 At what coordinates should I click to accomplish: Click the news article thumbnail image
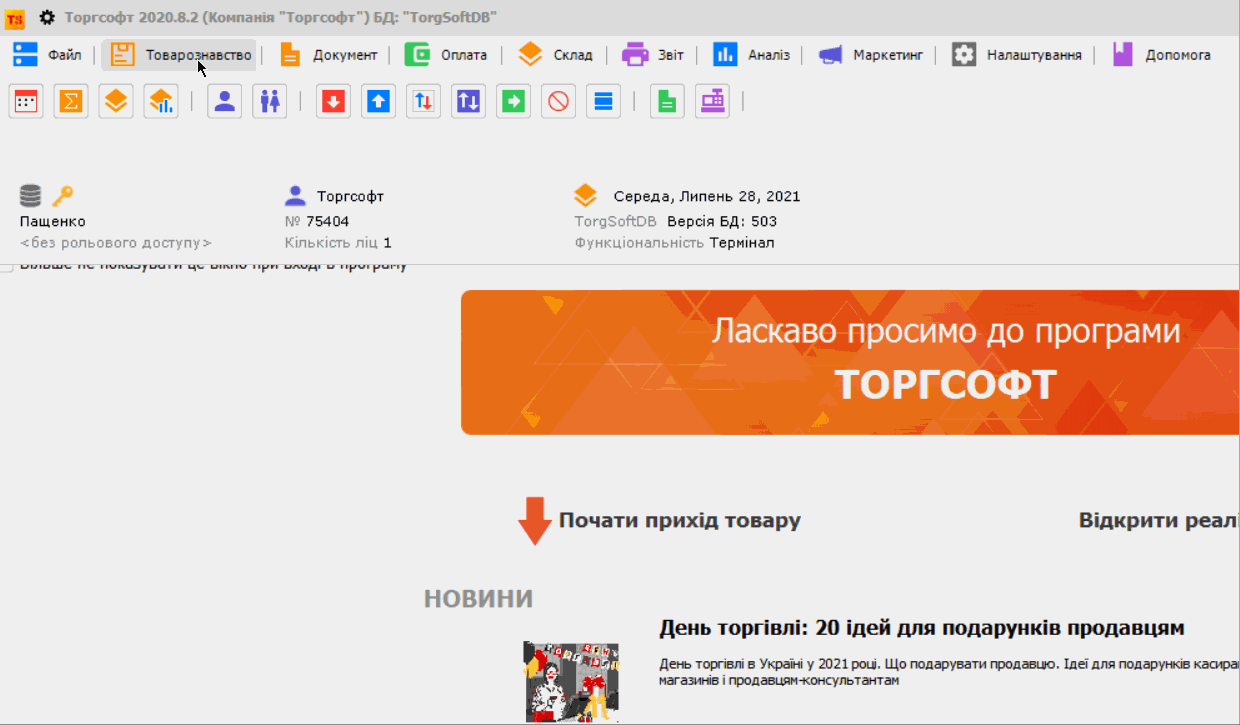coord(571,681)
